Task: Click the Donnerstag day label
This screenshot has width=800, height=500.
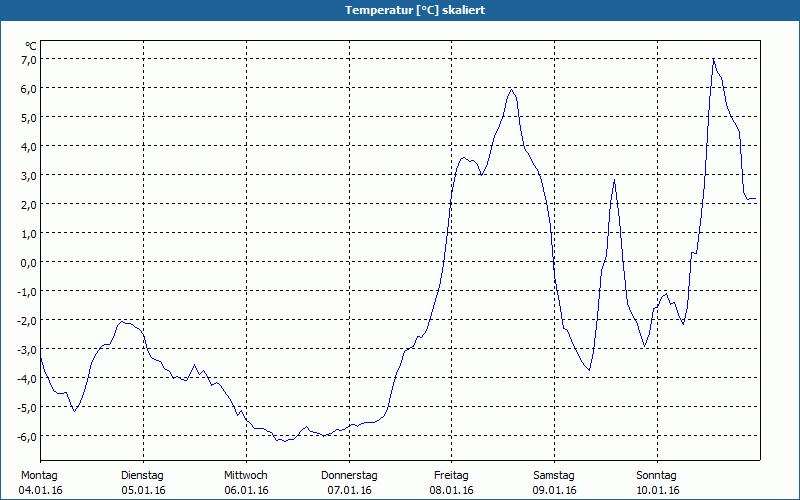Action: [x=349, y=476]
